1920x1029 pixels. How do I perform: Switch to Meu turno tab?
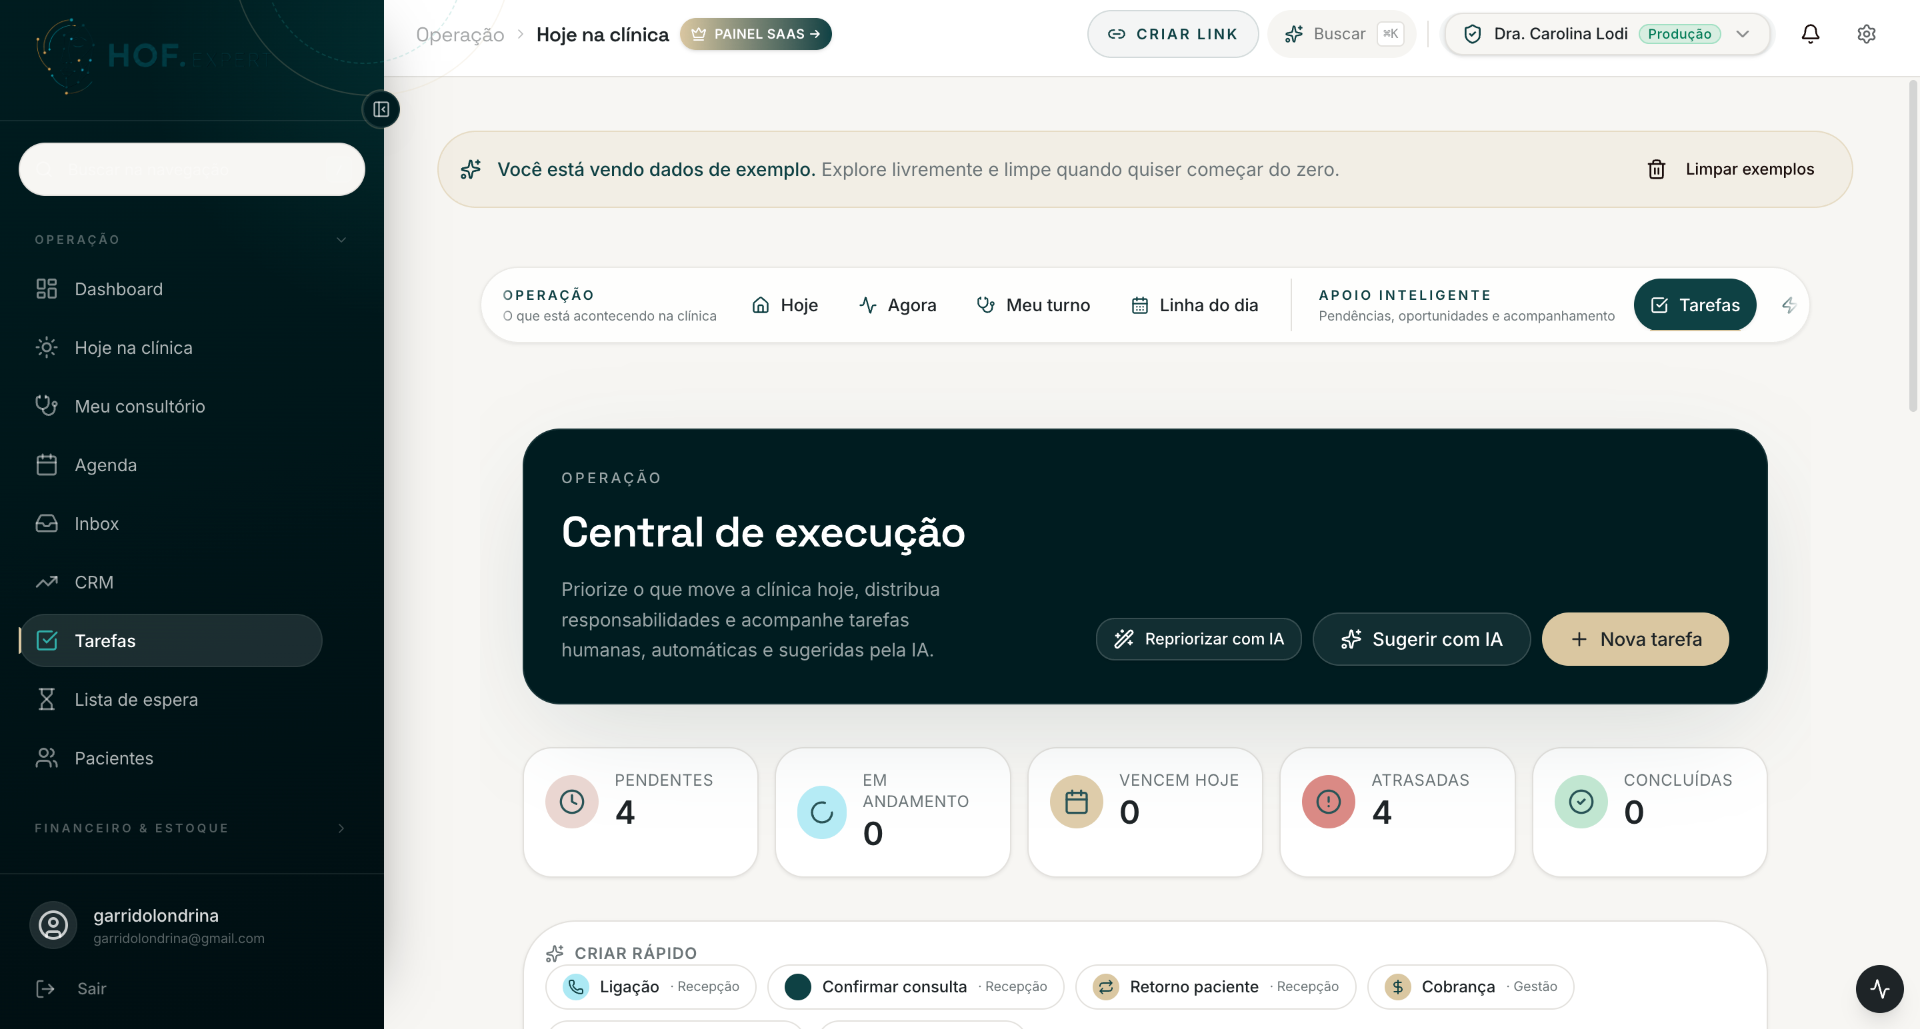pos(1033,305)
